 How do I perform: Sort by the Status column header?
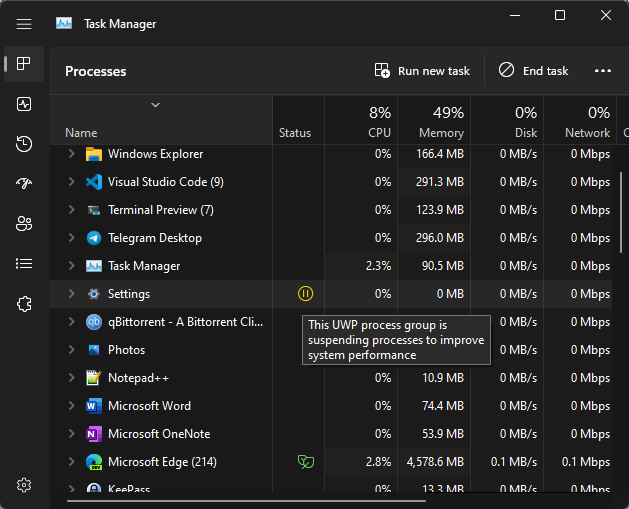[x=298, y=120]
